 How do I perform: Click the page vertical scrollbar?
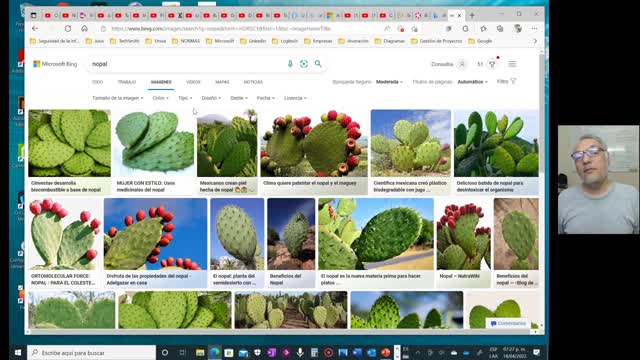[542, 188]
